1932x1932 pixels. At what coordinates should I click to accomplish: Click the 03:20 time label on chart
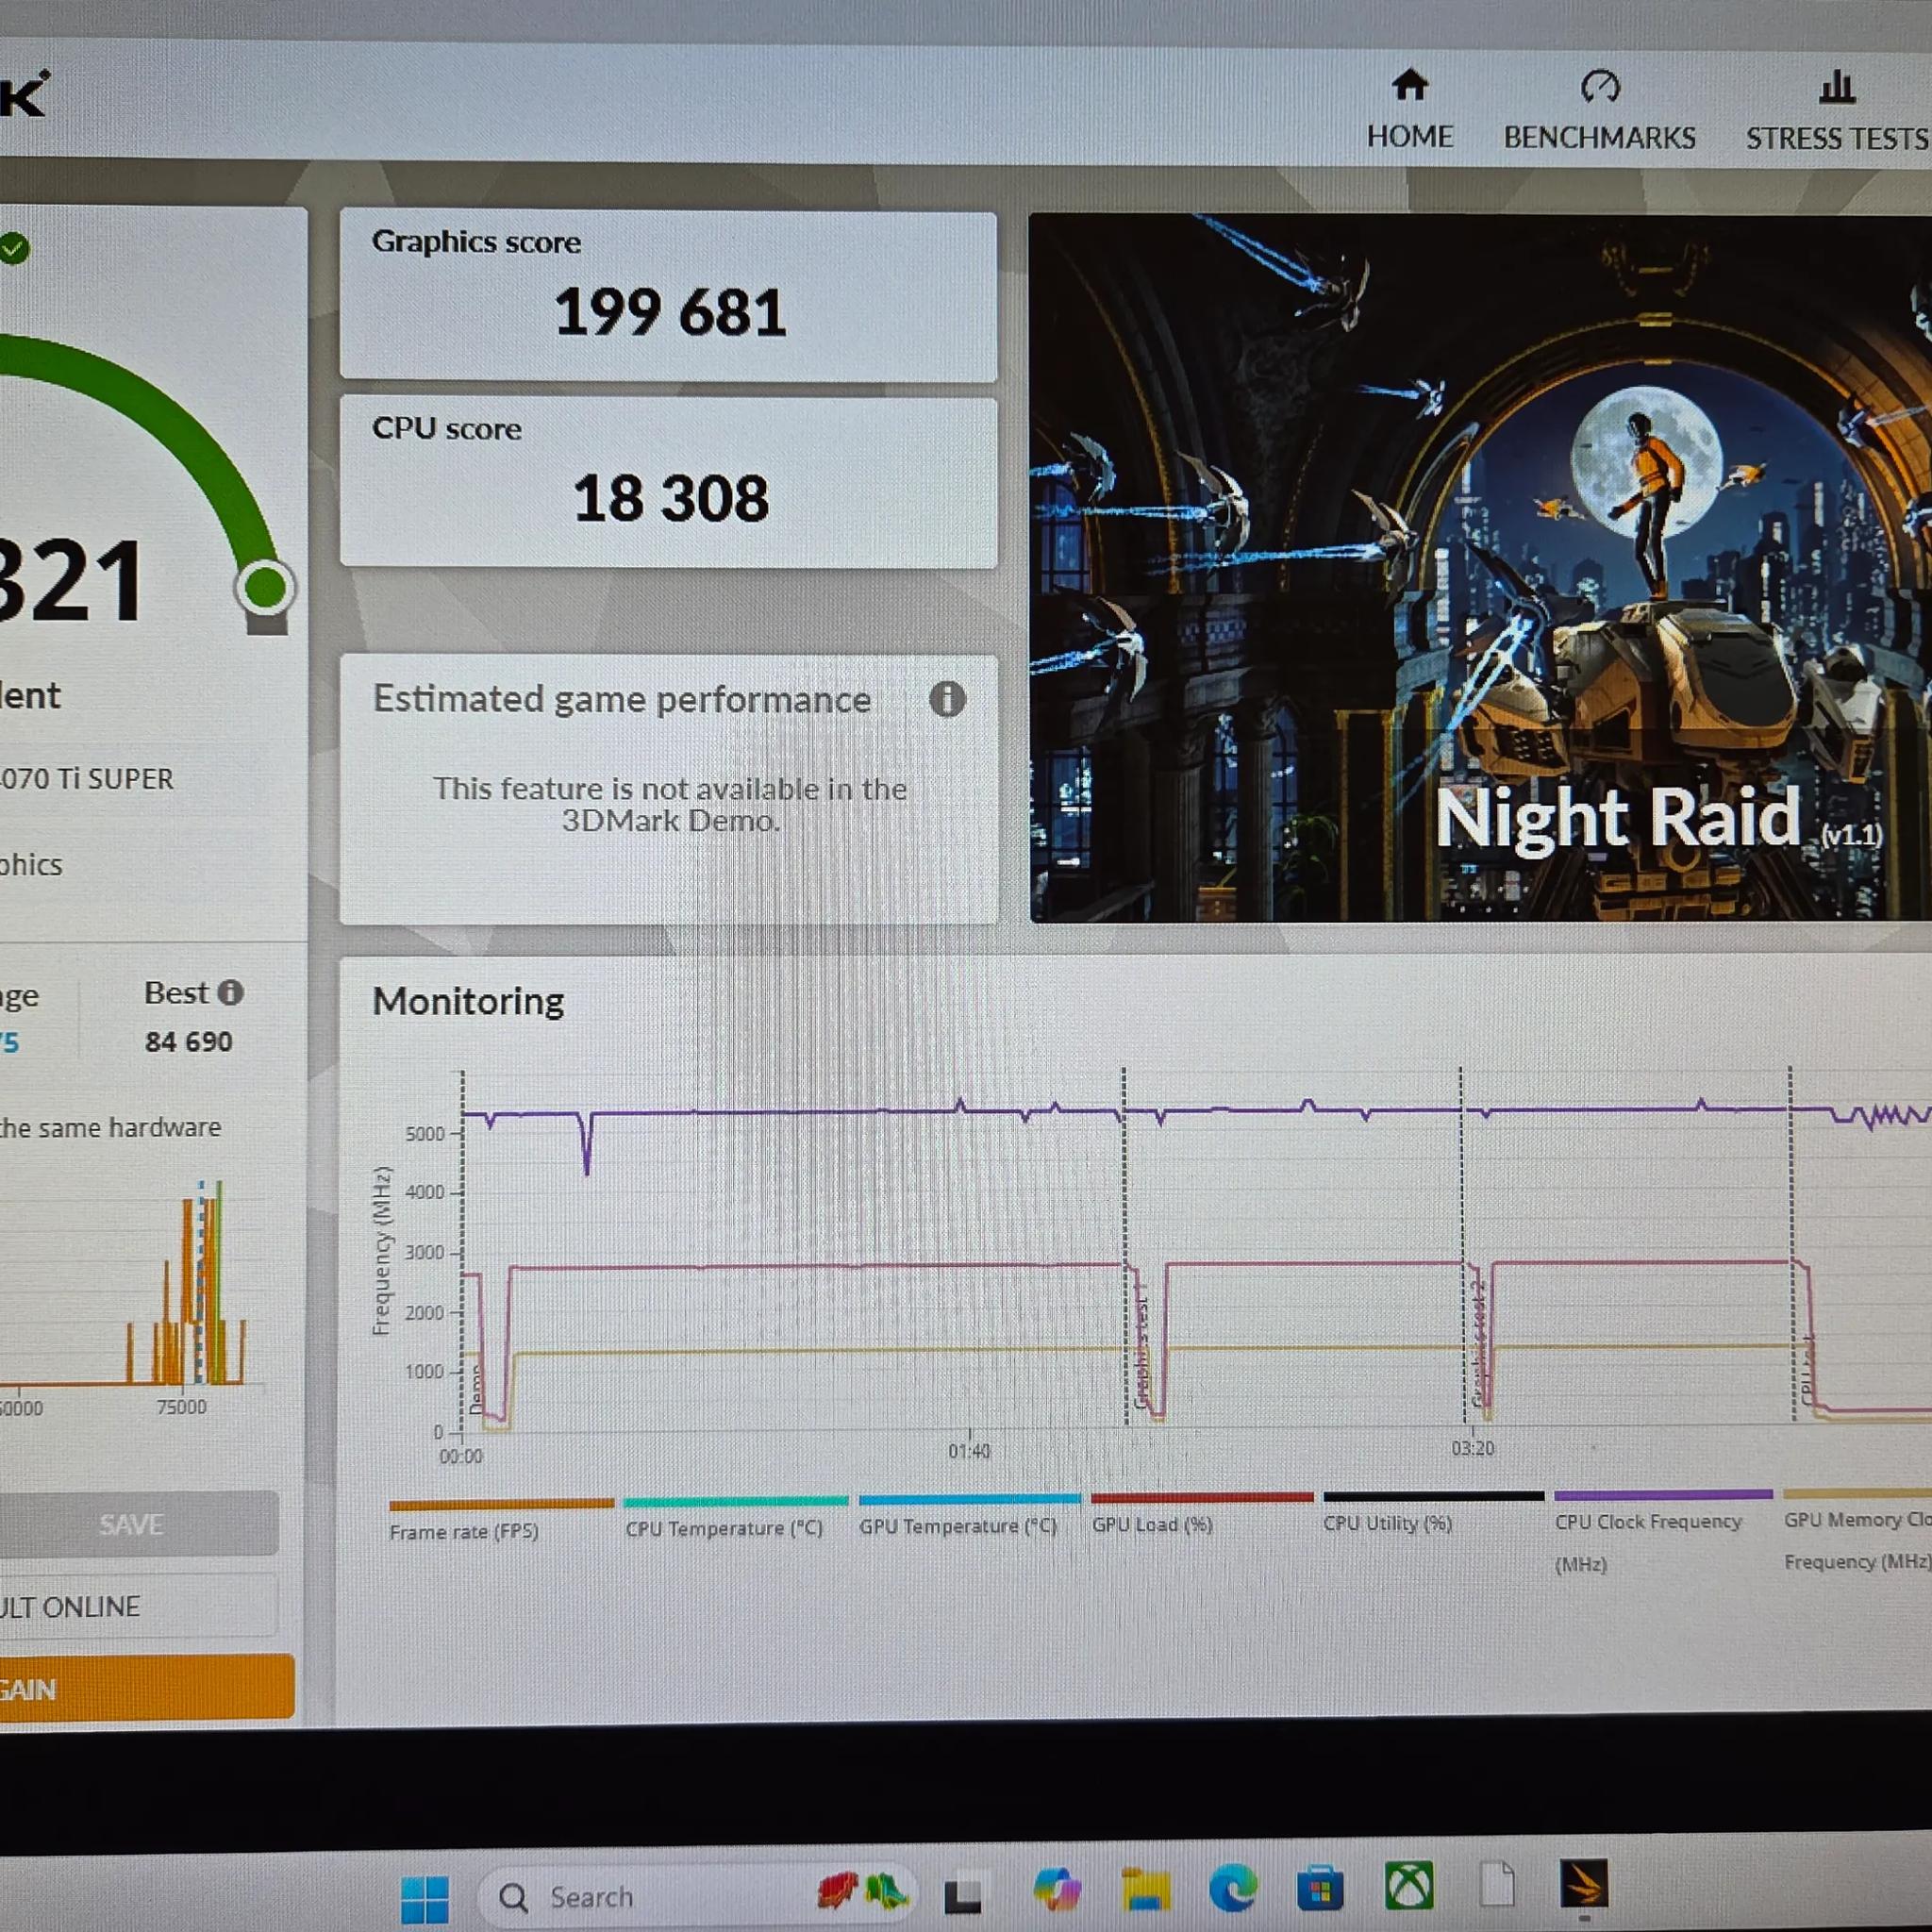[x=1473, y=1448]
